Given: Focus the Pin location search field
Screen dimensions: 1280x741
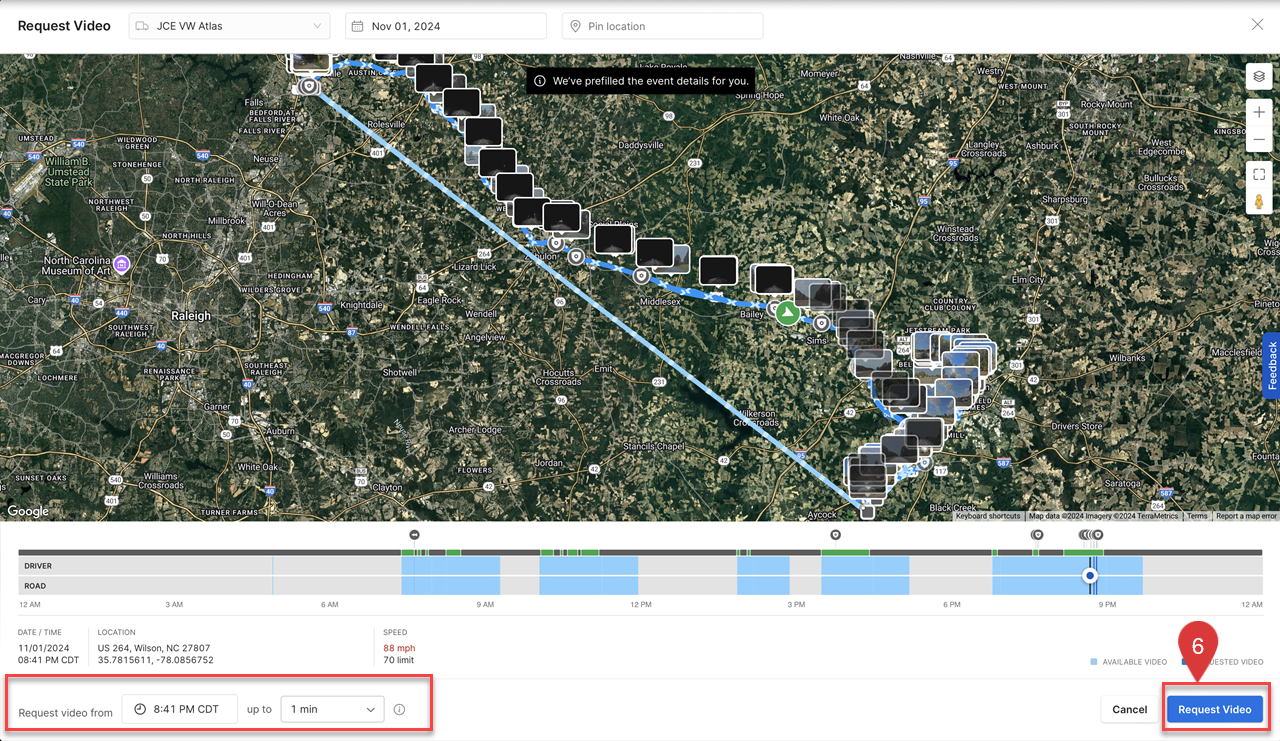Looking at the screenshot, I should [662, 26].
